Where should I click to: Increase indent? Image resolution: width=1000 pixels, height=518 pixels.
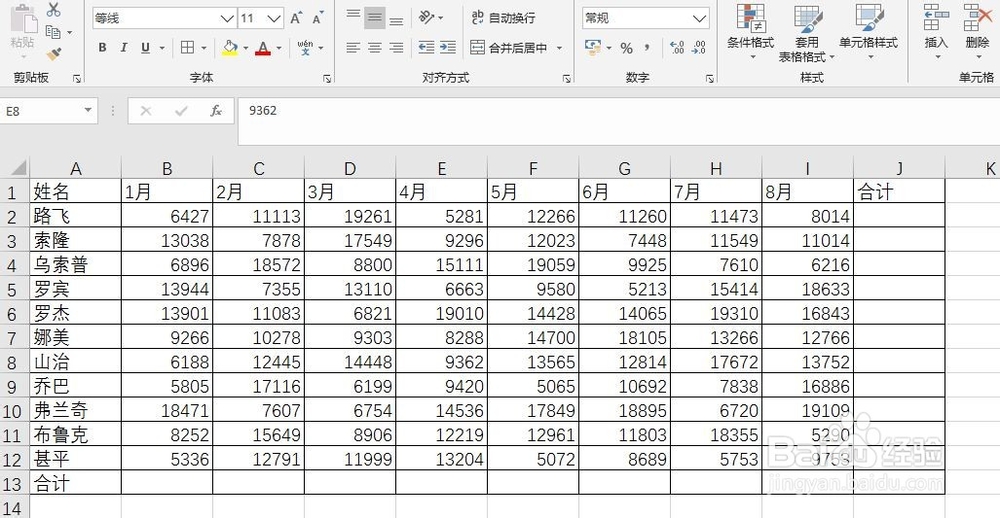448,47
